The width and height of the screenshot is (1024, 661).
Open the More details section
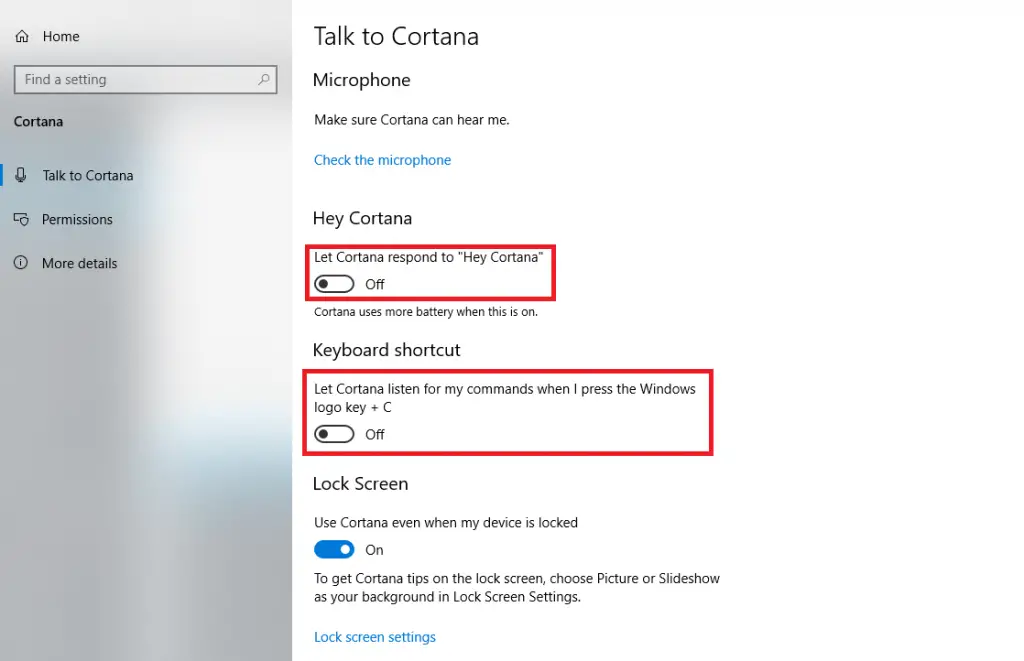pyautogui.click(x=80, y=263)
